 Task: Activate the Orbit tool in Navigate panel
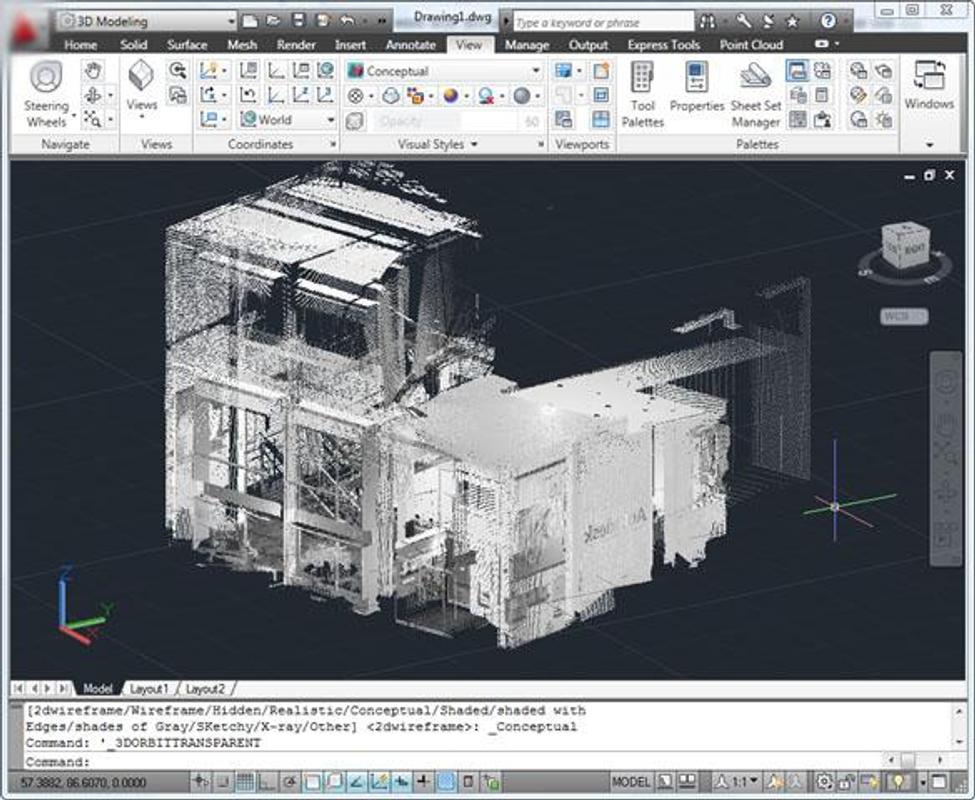pyautogui.click(x=93, y=95)
